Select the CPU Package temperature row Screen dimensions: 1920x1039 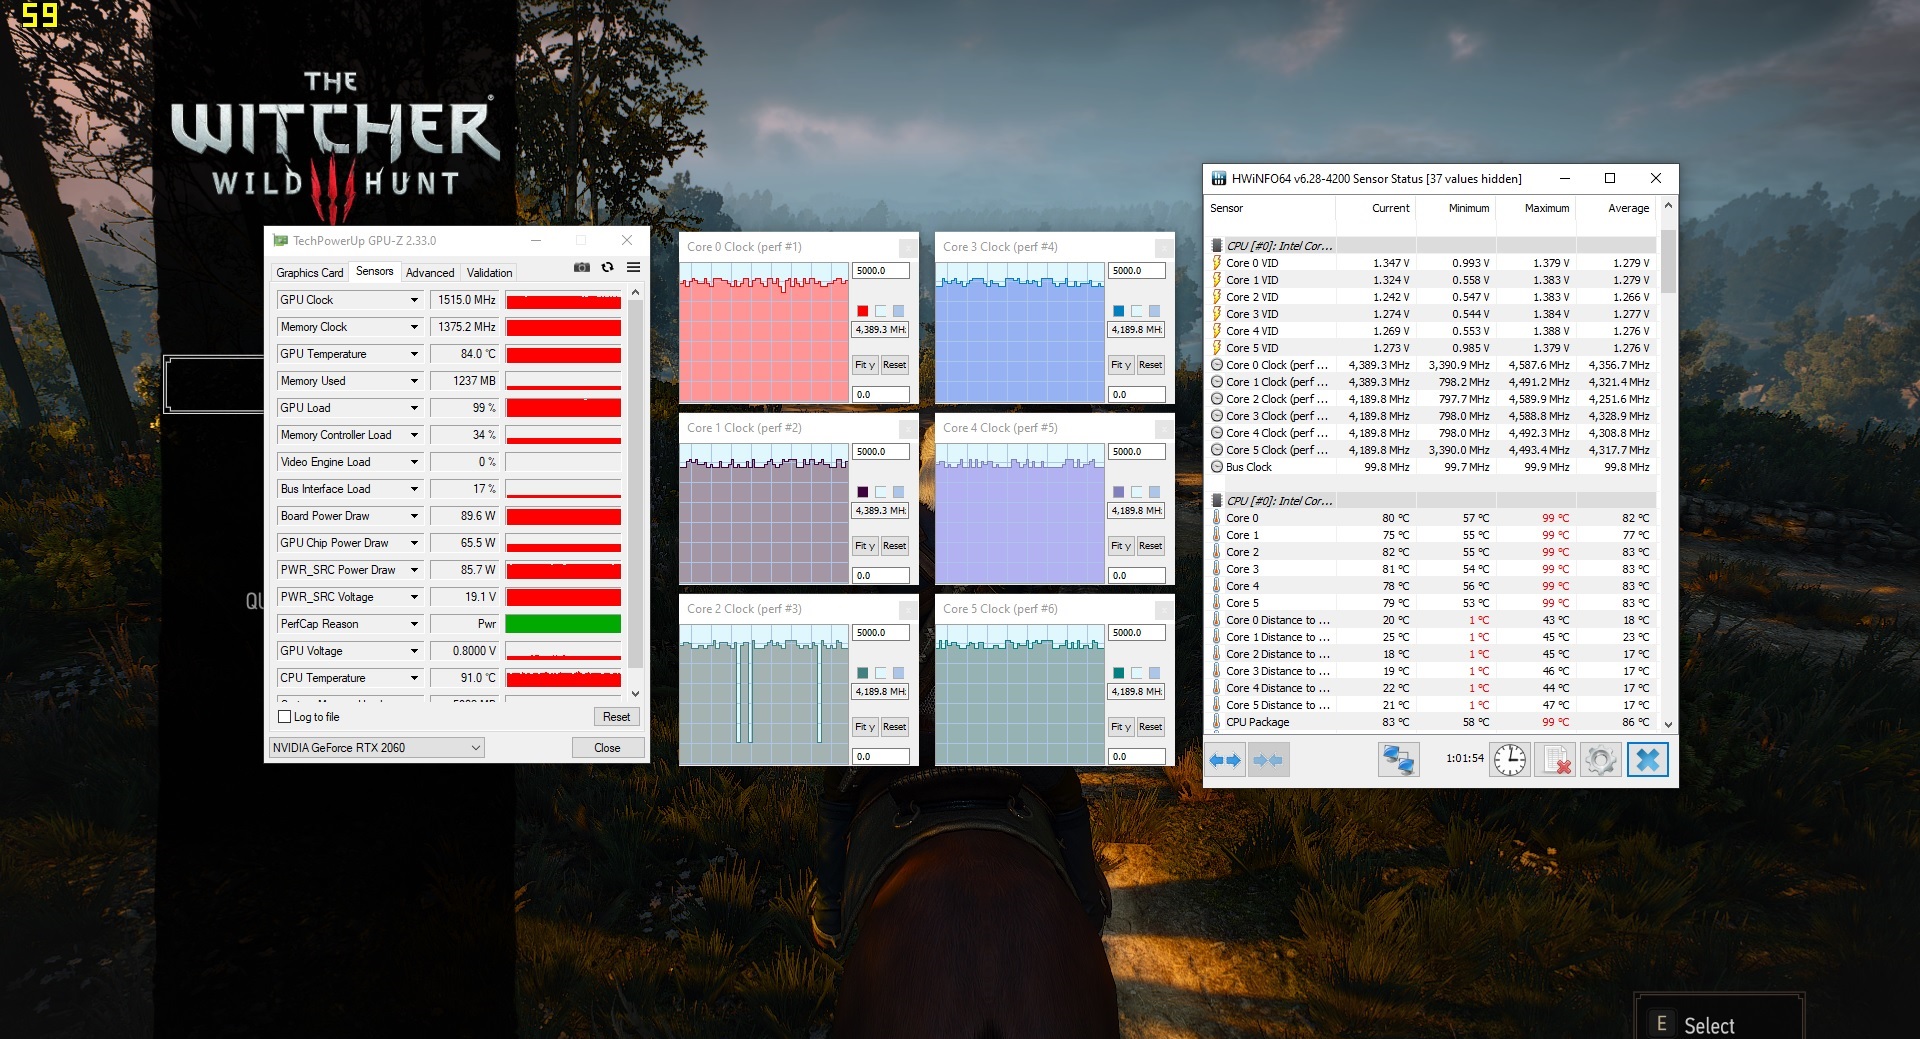pyautogui.click(x=1431, y=722)
